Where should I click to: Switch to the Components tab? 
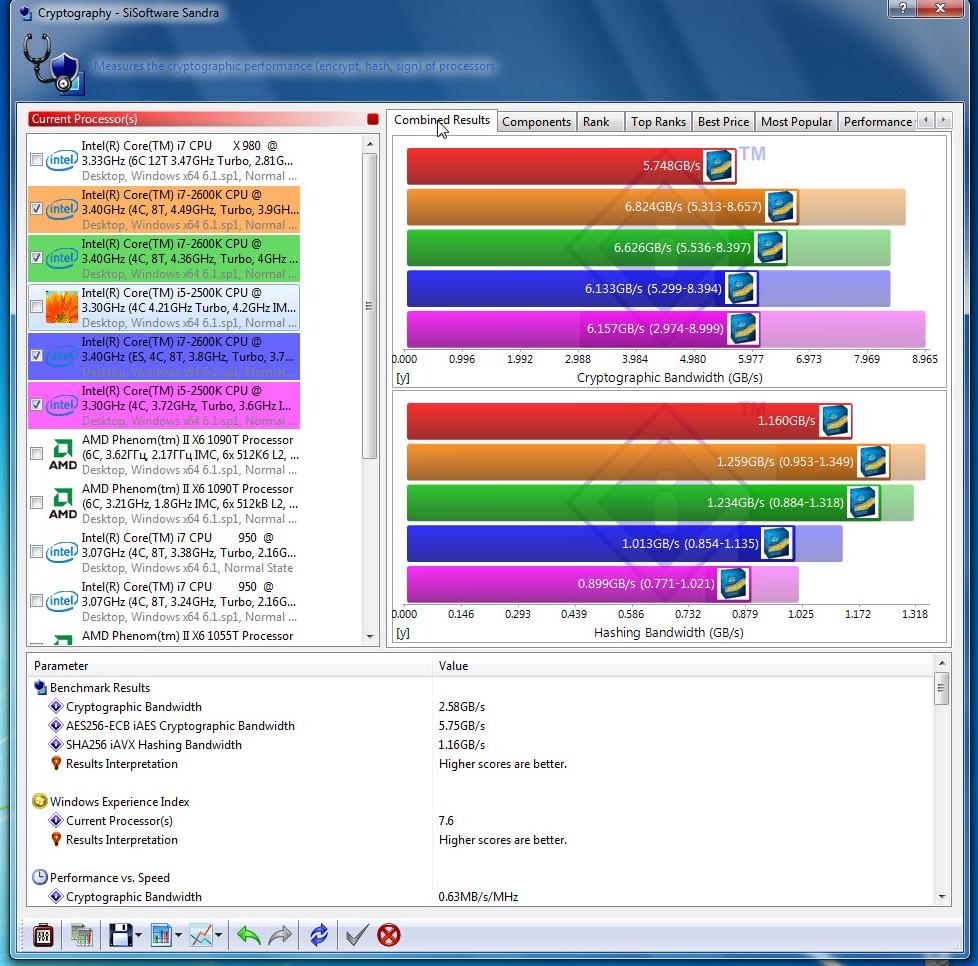click(536, 122)
